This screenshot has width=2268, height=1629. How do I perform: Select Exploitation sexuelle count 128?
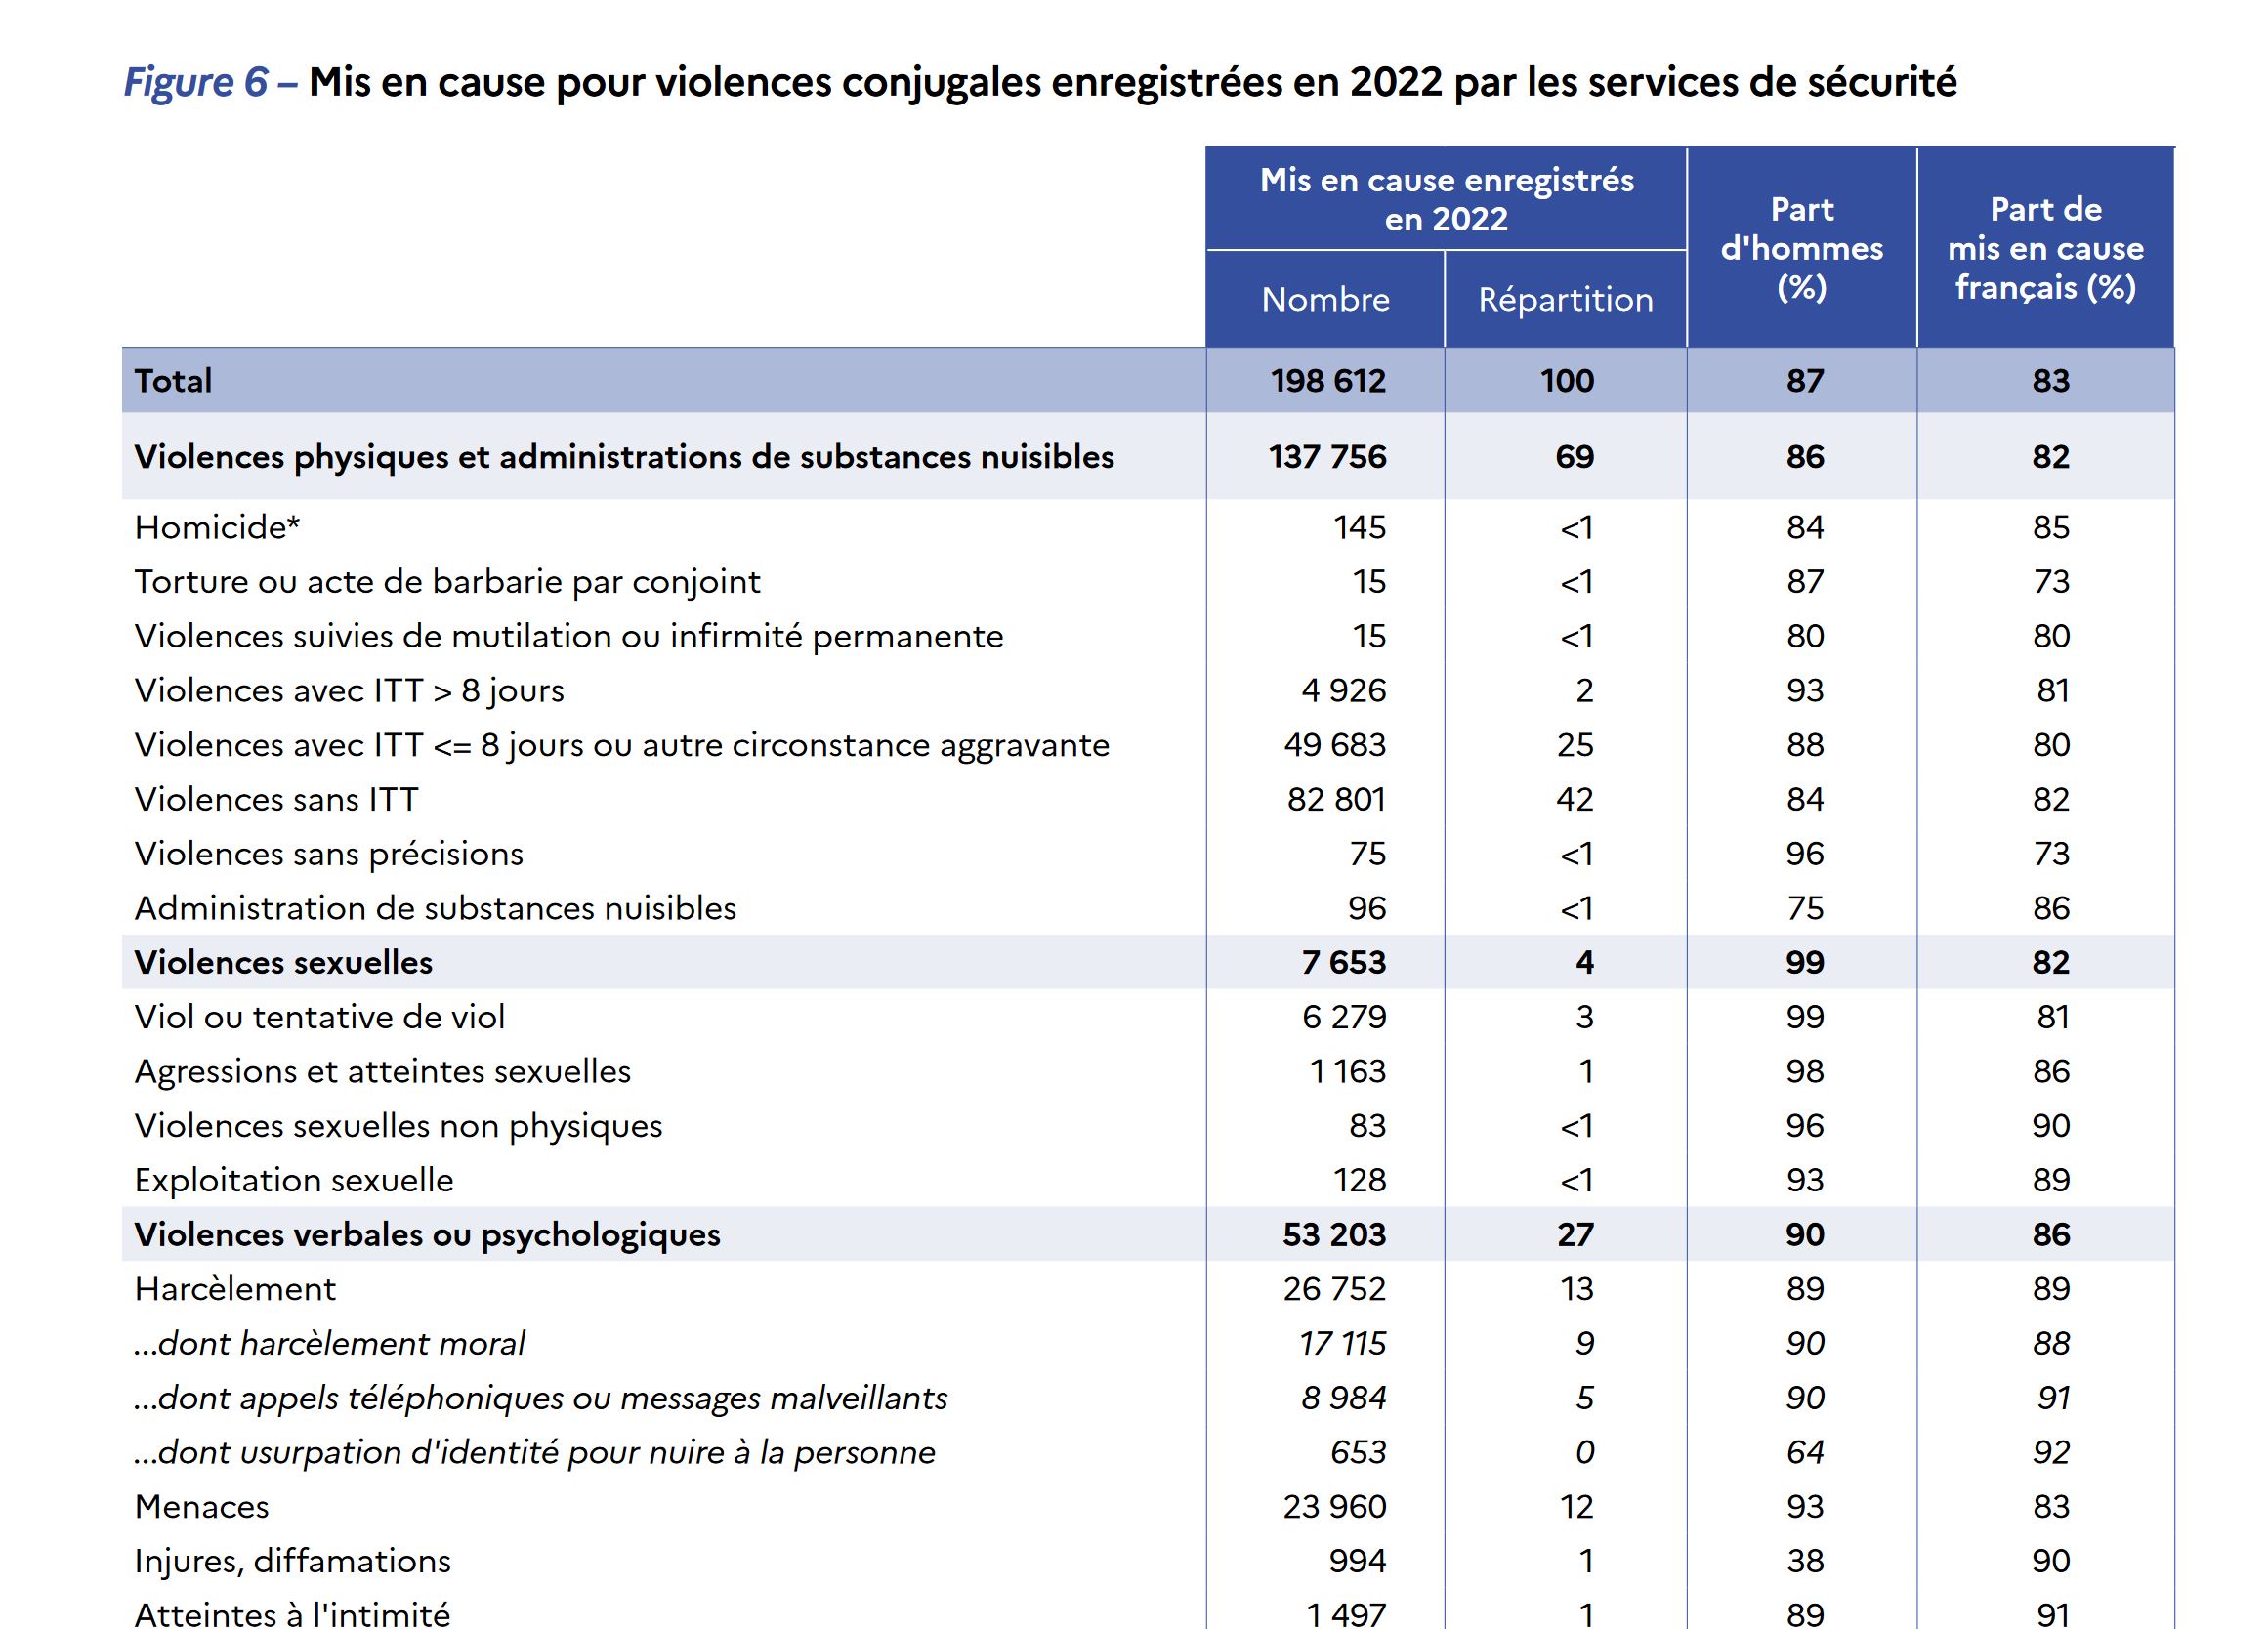point(1360,1181)
